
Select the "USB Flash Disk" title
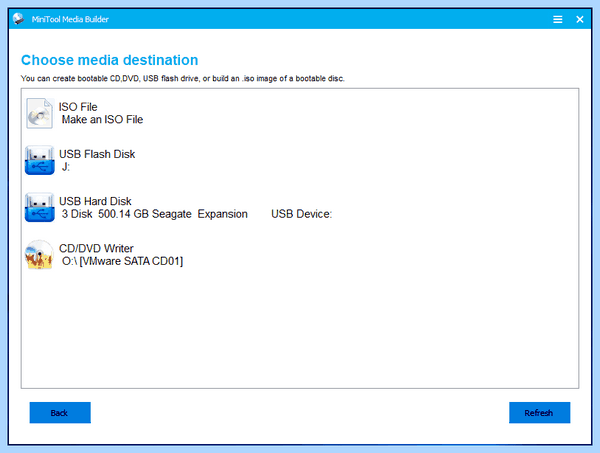pyautogui.click(x=97, y=154)
